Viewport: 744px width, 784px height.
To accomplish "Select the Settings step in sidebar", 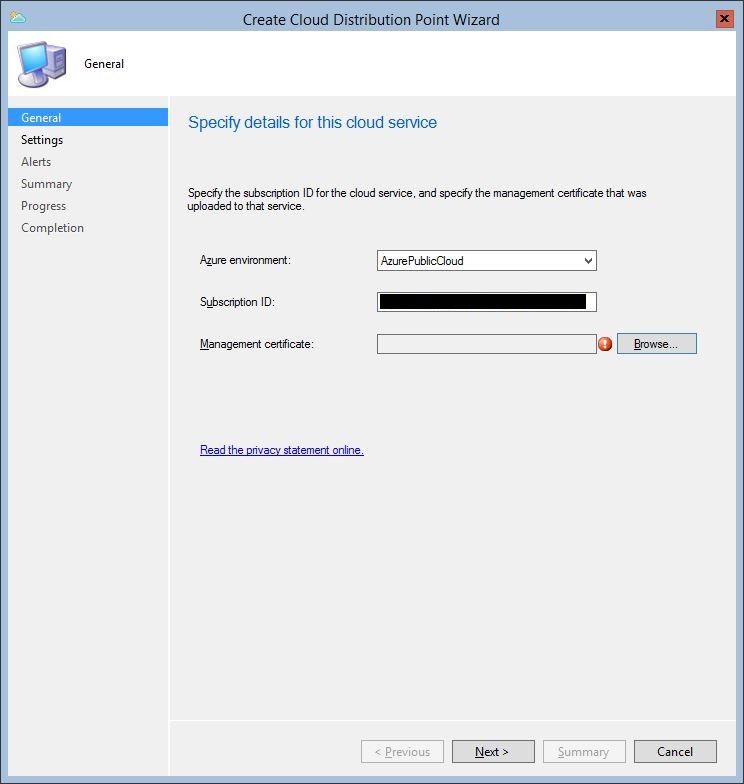I will point(42,140).
